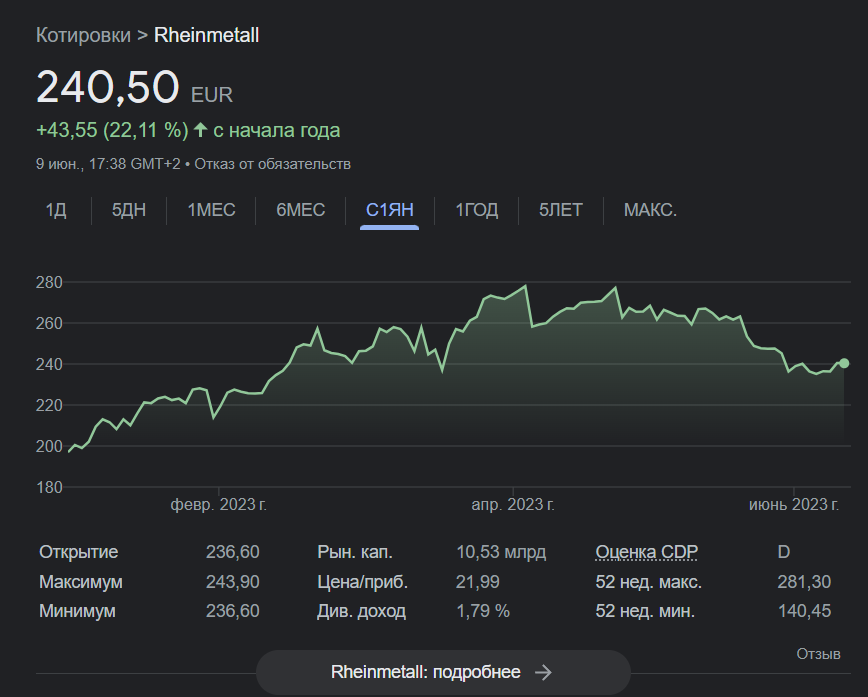
Task: Click the февр. 2023 г. axis label
Action: click(219, 504)
